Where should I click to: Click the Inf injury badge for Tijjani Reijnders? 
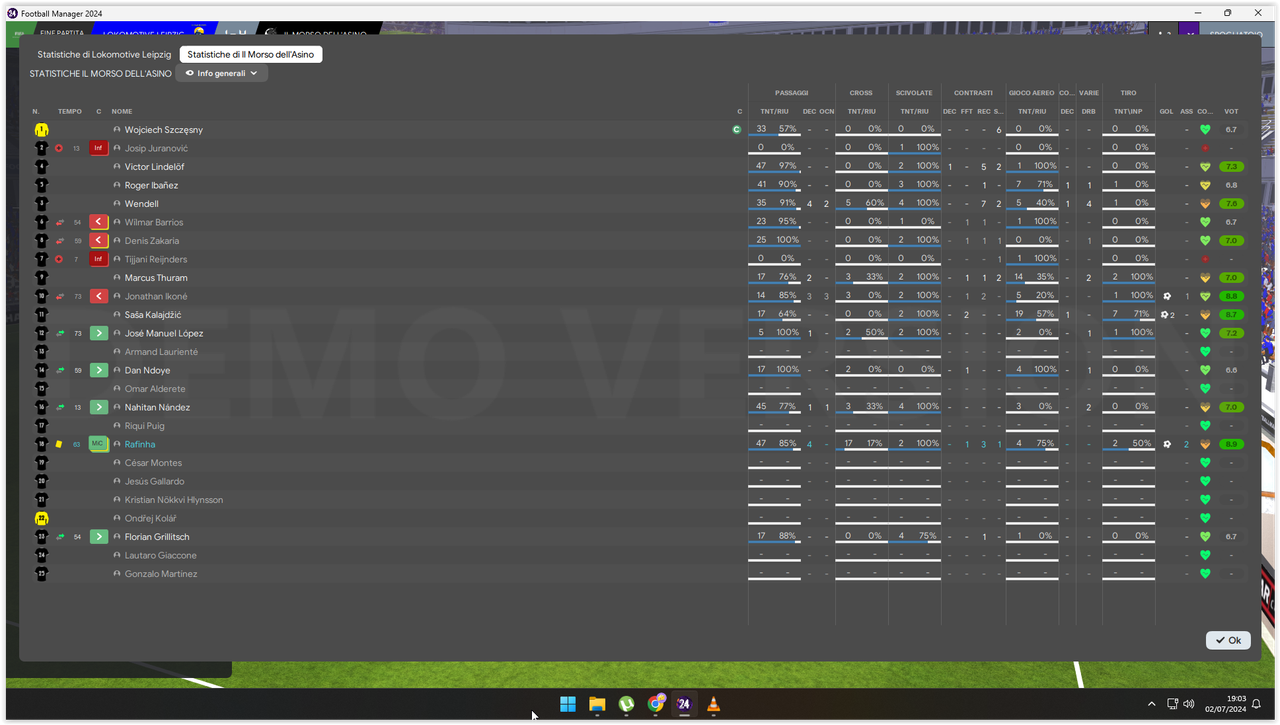99,259
